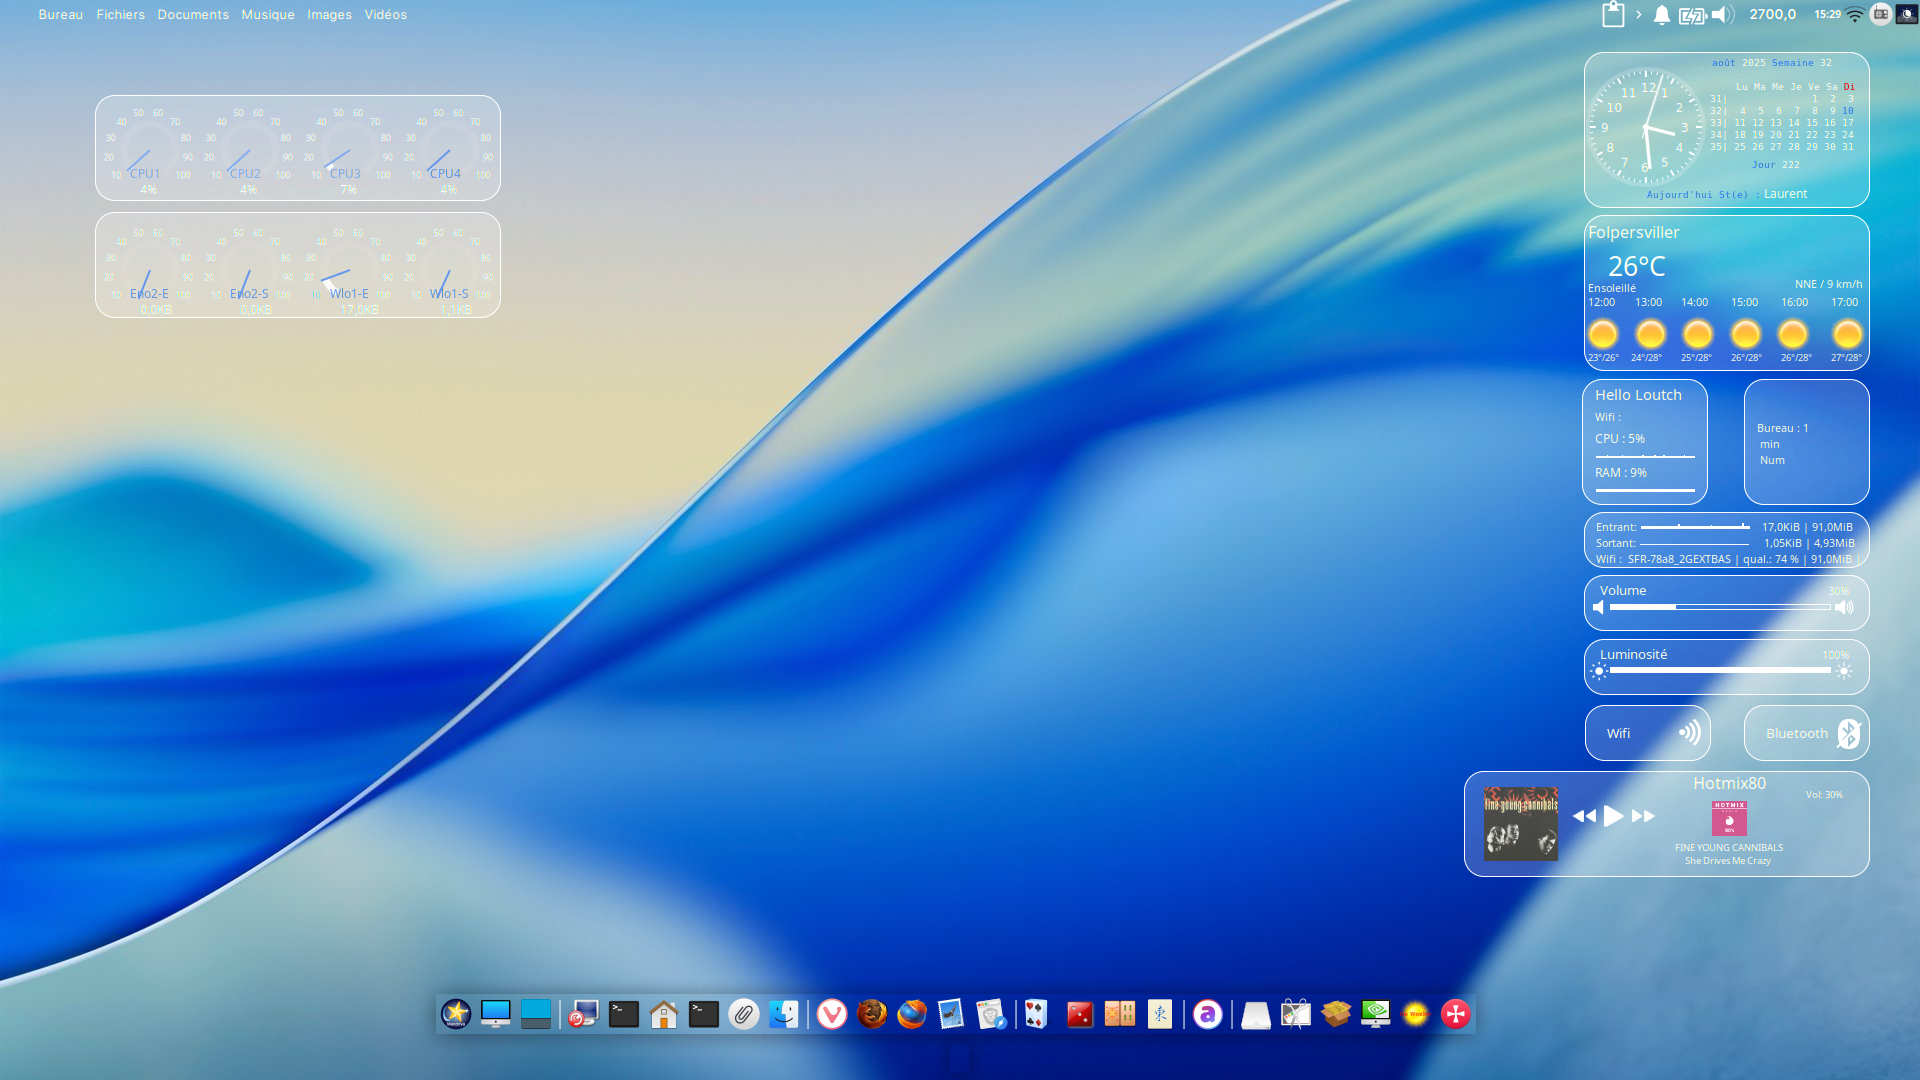1920x1080 pixels.
Task: Skip to previous track in Hotmix80 player
Action: click(x=1584, y=816)
